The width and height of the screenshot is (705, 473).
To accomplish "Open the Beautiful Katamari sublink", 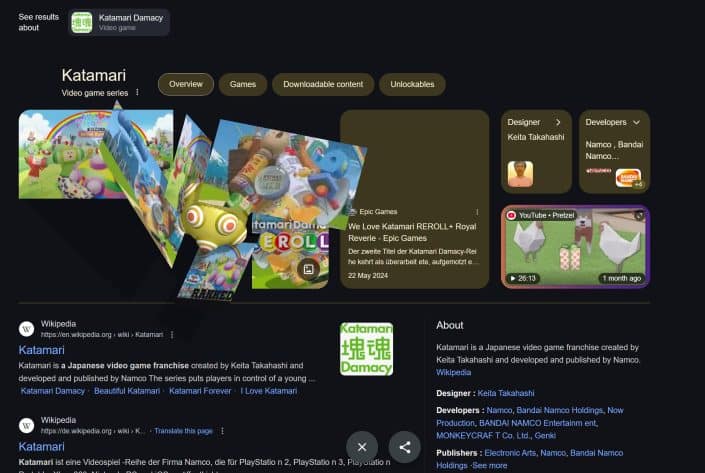I will (x=127, y=391).
